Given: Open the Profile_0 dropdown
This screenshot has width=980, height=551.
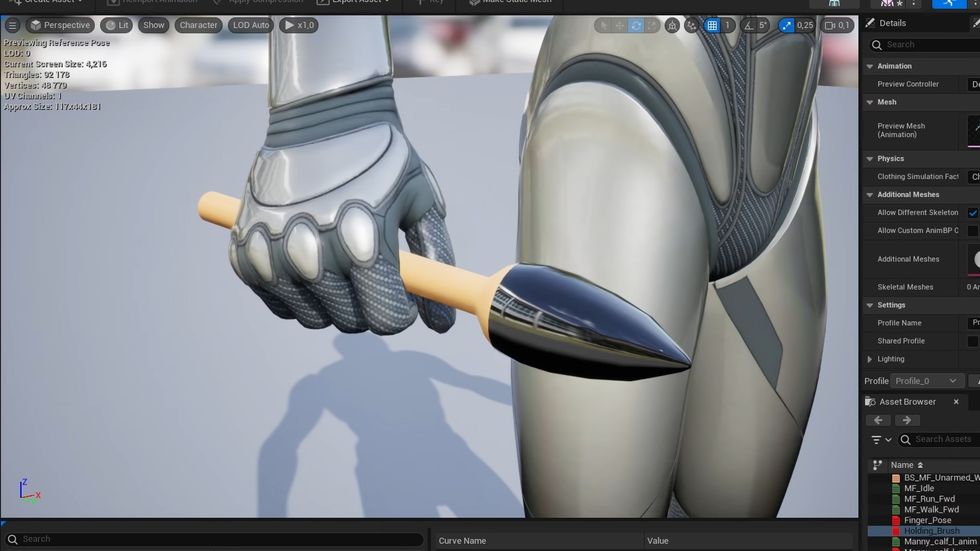Looking at the screenshot, I should pos(926,380).
